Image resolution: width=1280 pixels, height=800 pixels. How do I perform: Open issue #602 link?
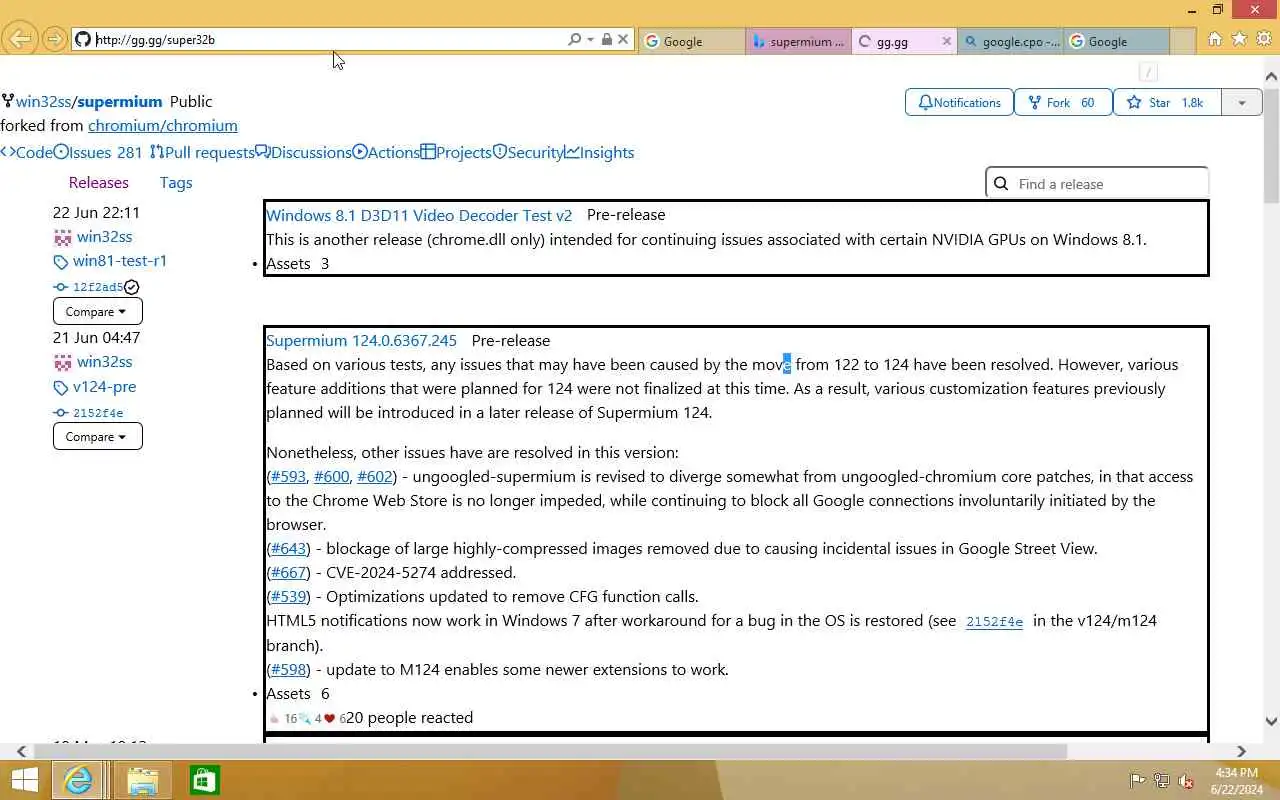point(374,477)
